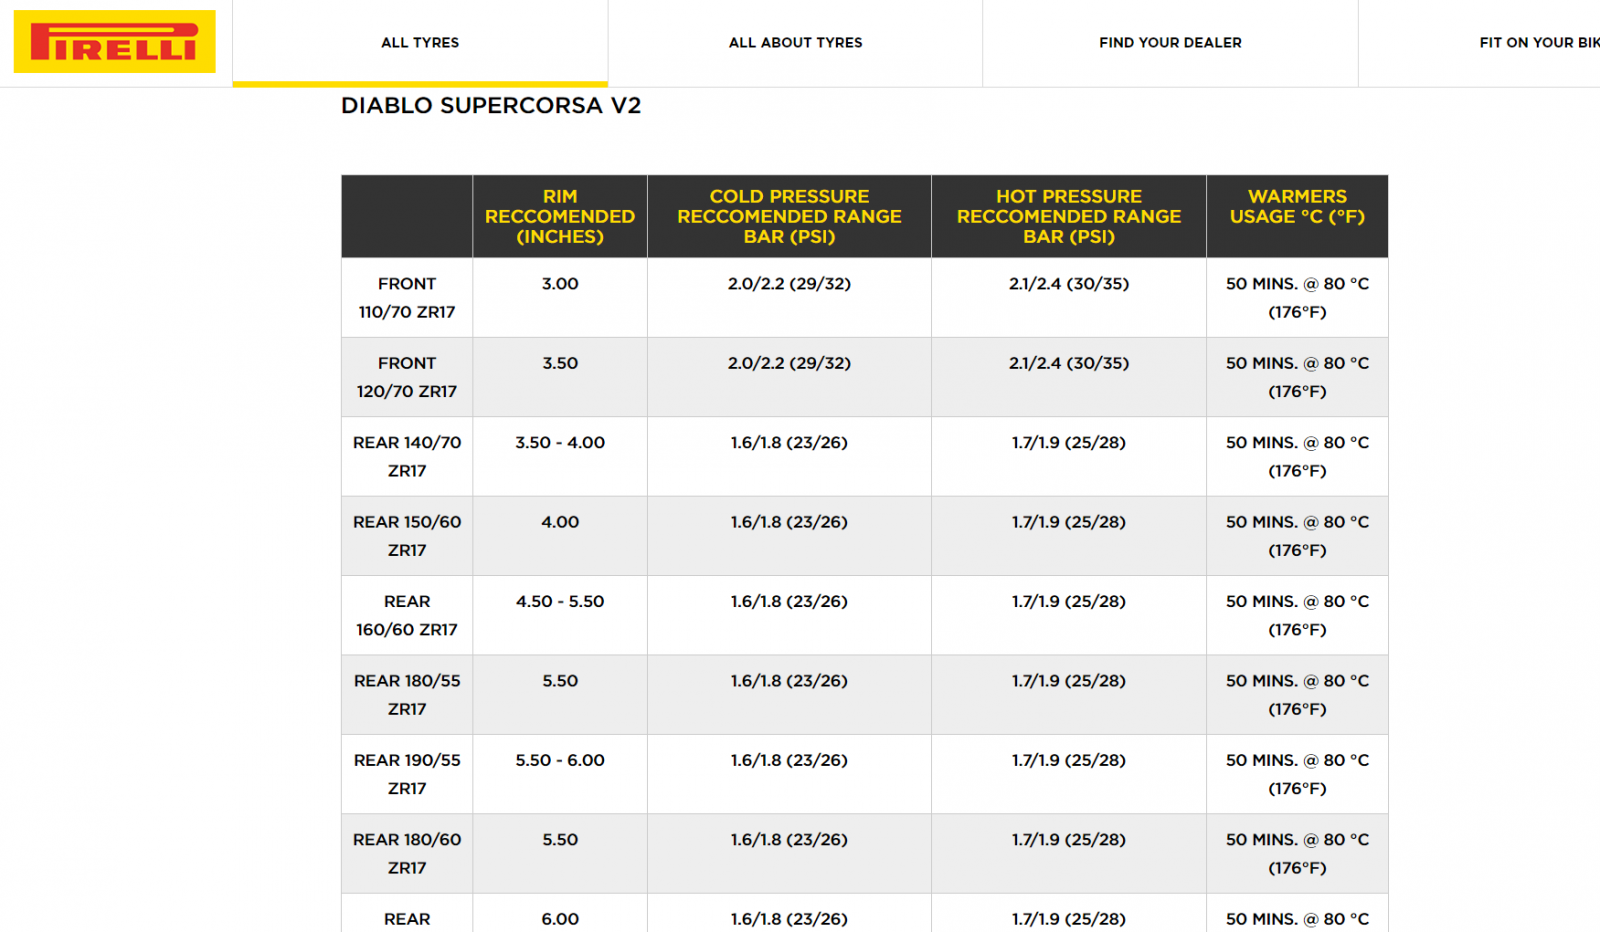Image resolution: width=1600 pixels, height=932 pixels.
Task: Select the Front 110/70 ZR17 row label
Action: pos(407,298)
